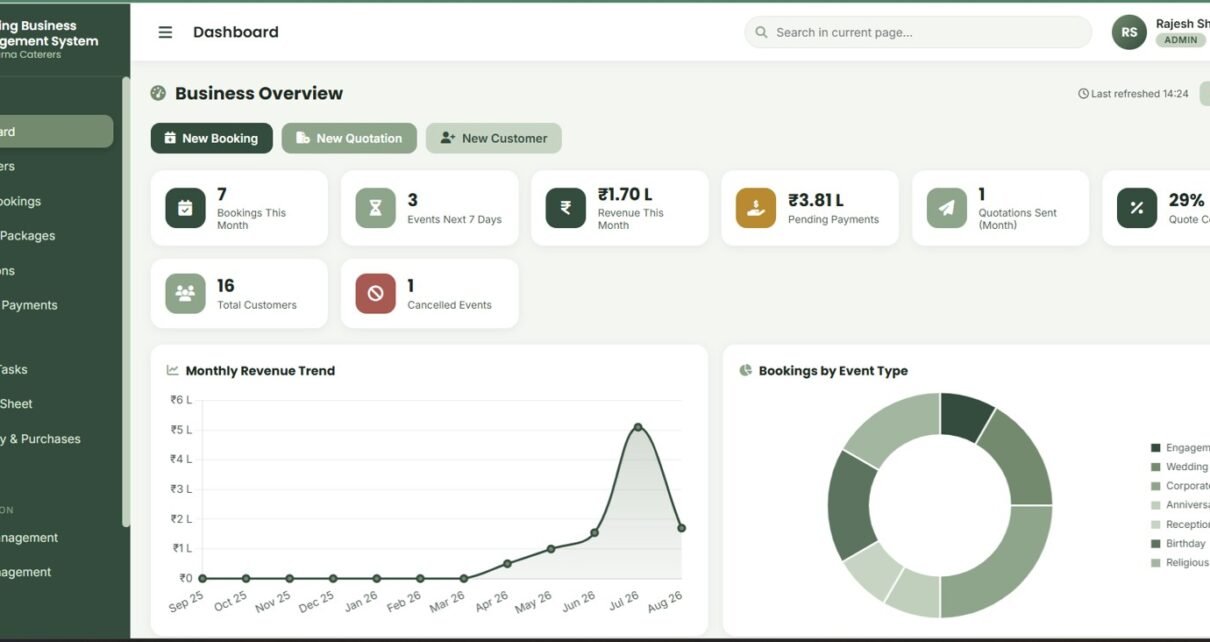
Task: Toggle the Wedding legend swatch in chart
Action: pos(1156,467)
